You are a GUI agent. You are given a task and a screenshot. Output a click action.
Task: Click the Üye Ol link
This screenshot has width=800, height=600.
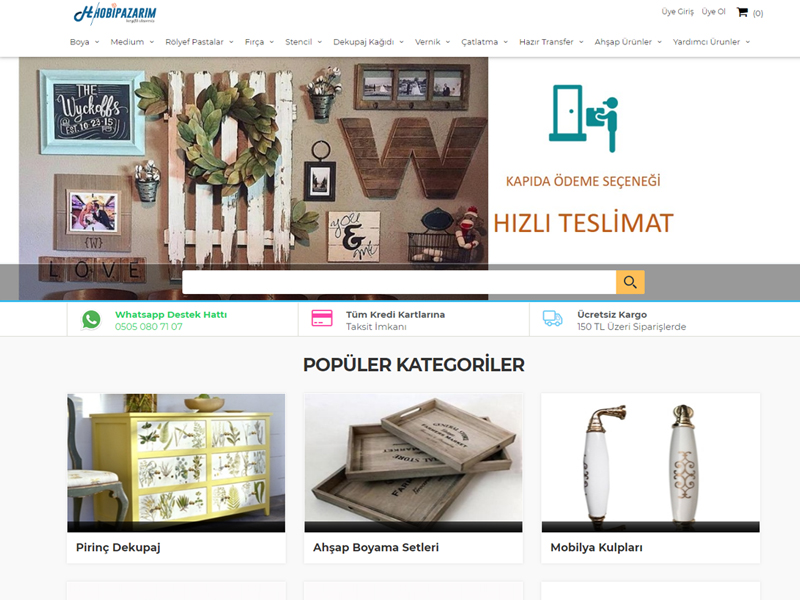[713, 12]
